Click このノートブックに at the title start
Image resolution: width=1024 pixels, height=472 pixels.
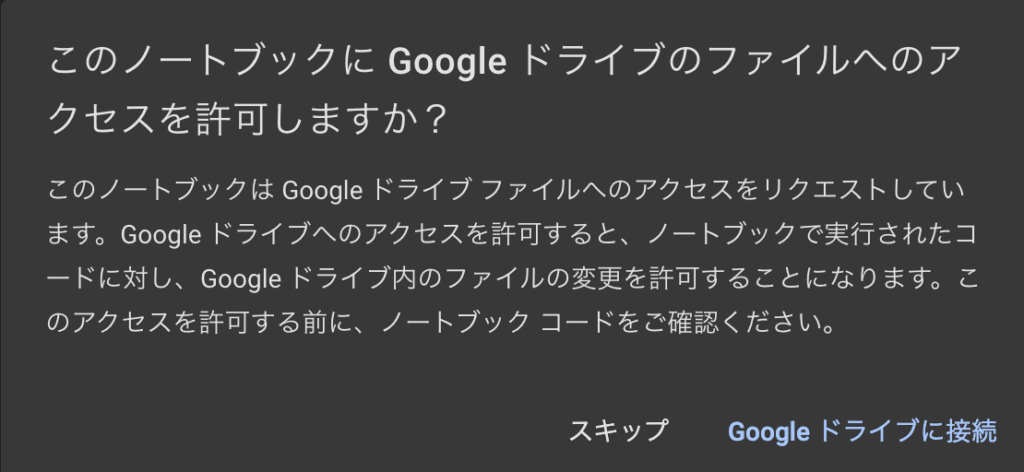click(210, 62)
